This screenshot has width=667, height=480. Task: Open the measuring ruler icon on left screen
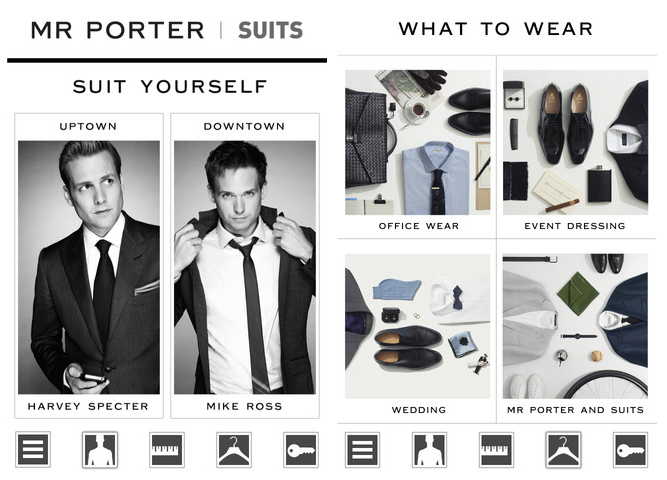(x=167, y=450)
